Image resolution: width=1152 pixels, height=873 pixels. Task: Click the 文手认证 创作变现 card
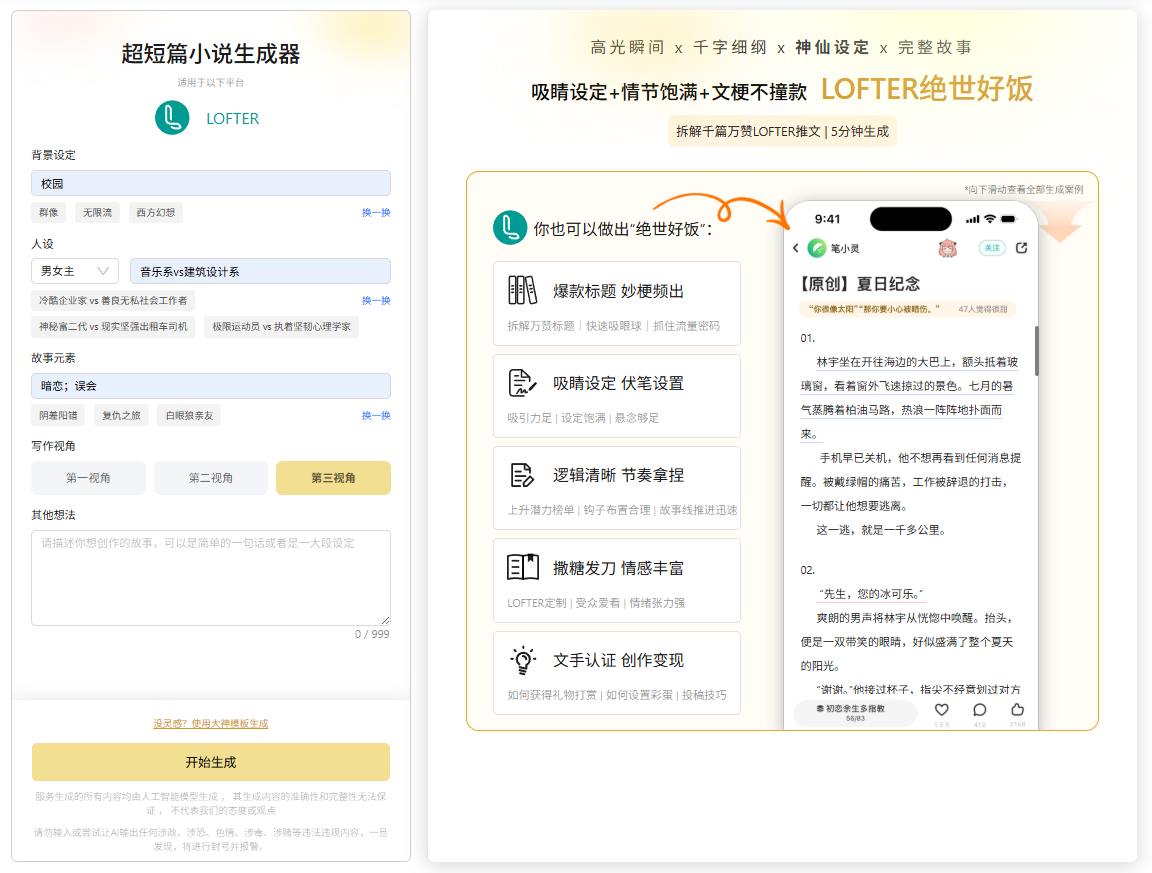(616, 673)
